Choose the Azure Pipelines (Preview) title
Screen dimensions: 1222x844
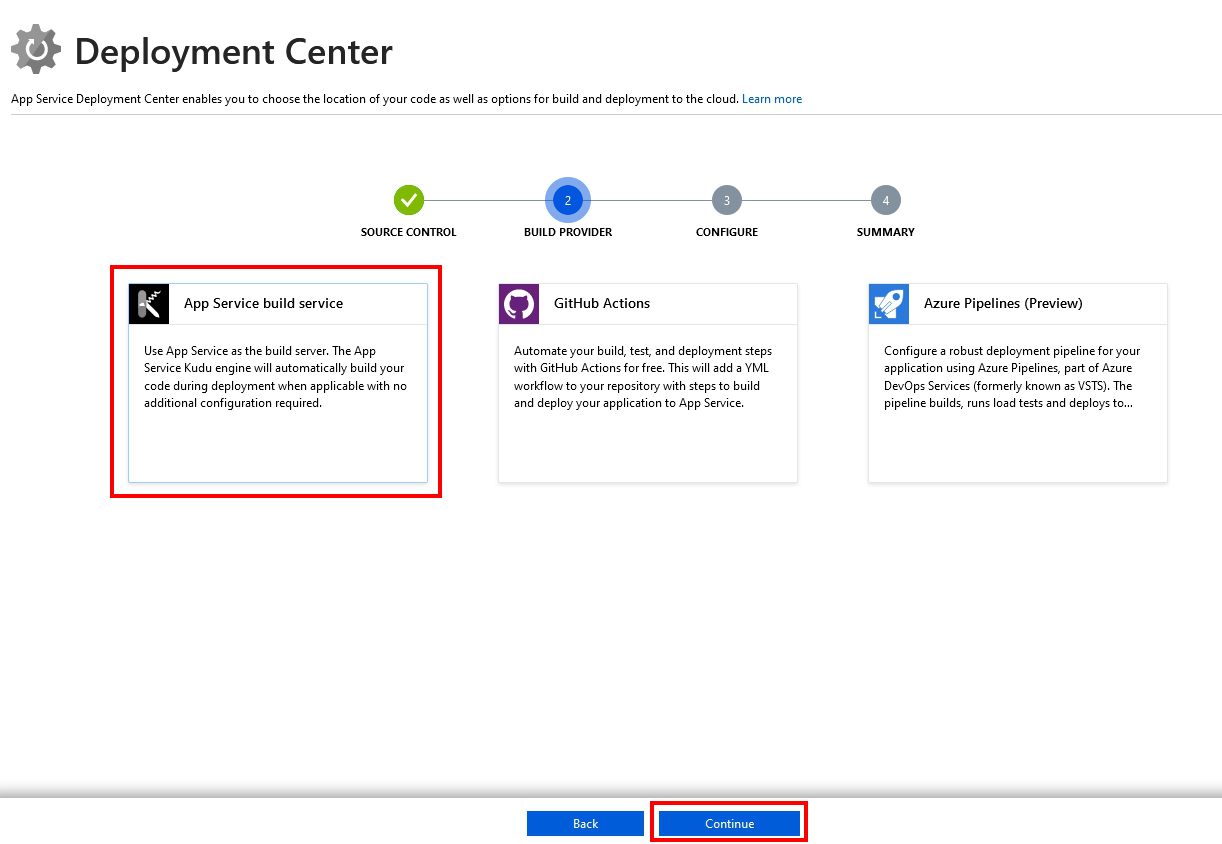[x=1003, y=303]
